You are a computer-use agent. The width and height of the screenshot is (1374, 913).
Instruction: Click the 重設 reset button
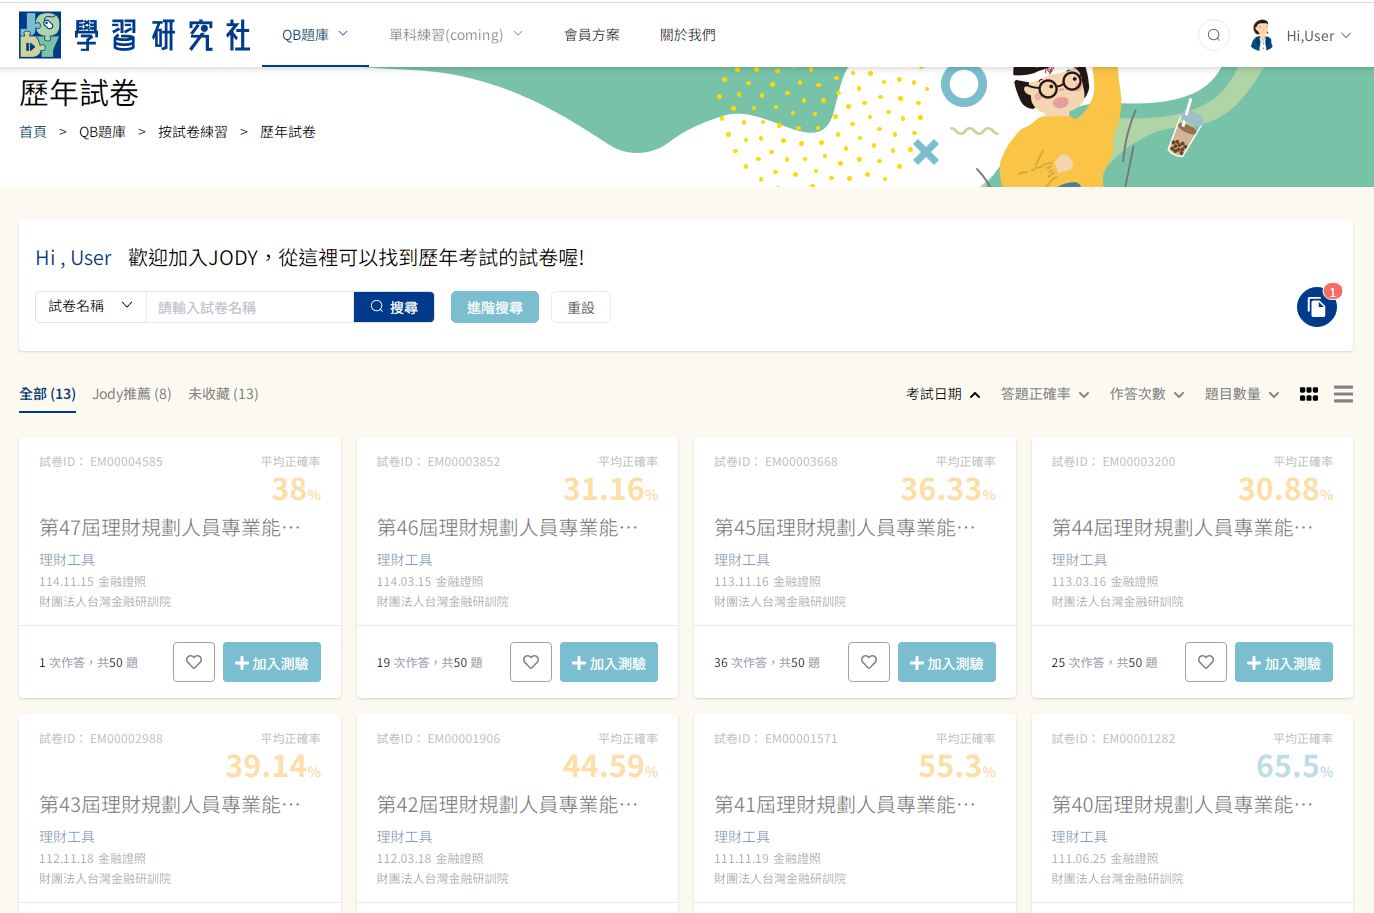click(581, 307)
